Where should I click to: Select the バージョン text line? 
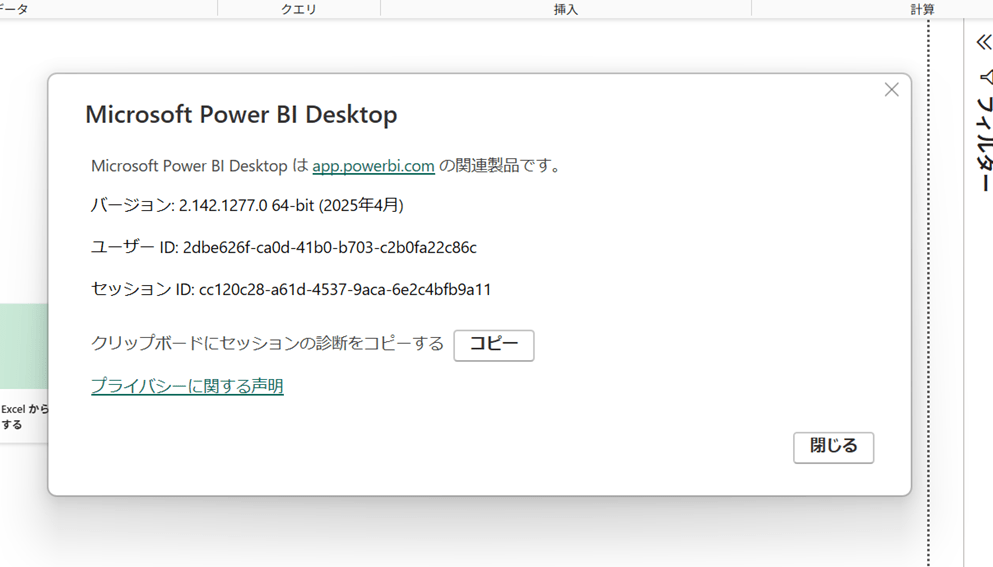[x=247, y=205]
